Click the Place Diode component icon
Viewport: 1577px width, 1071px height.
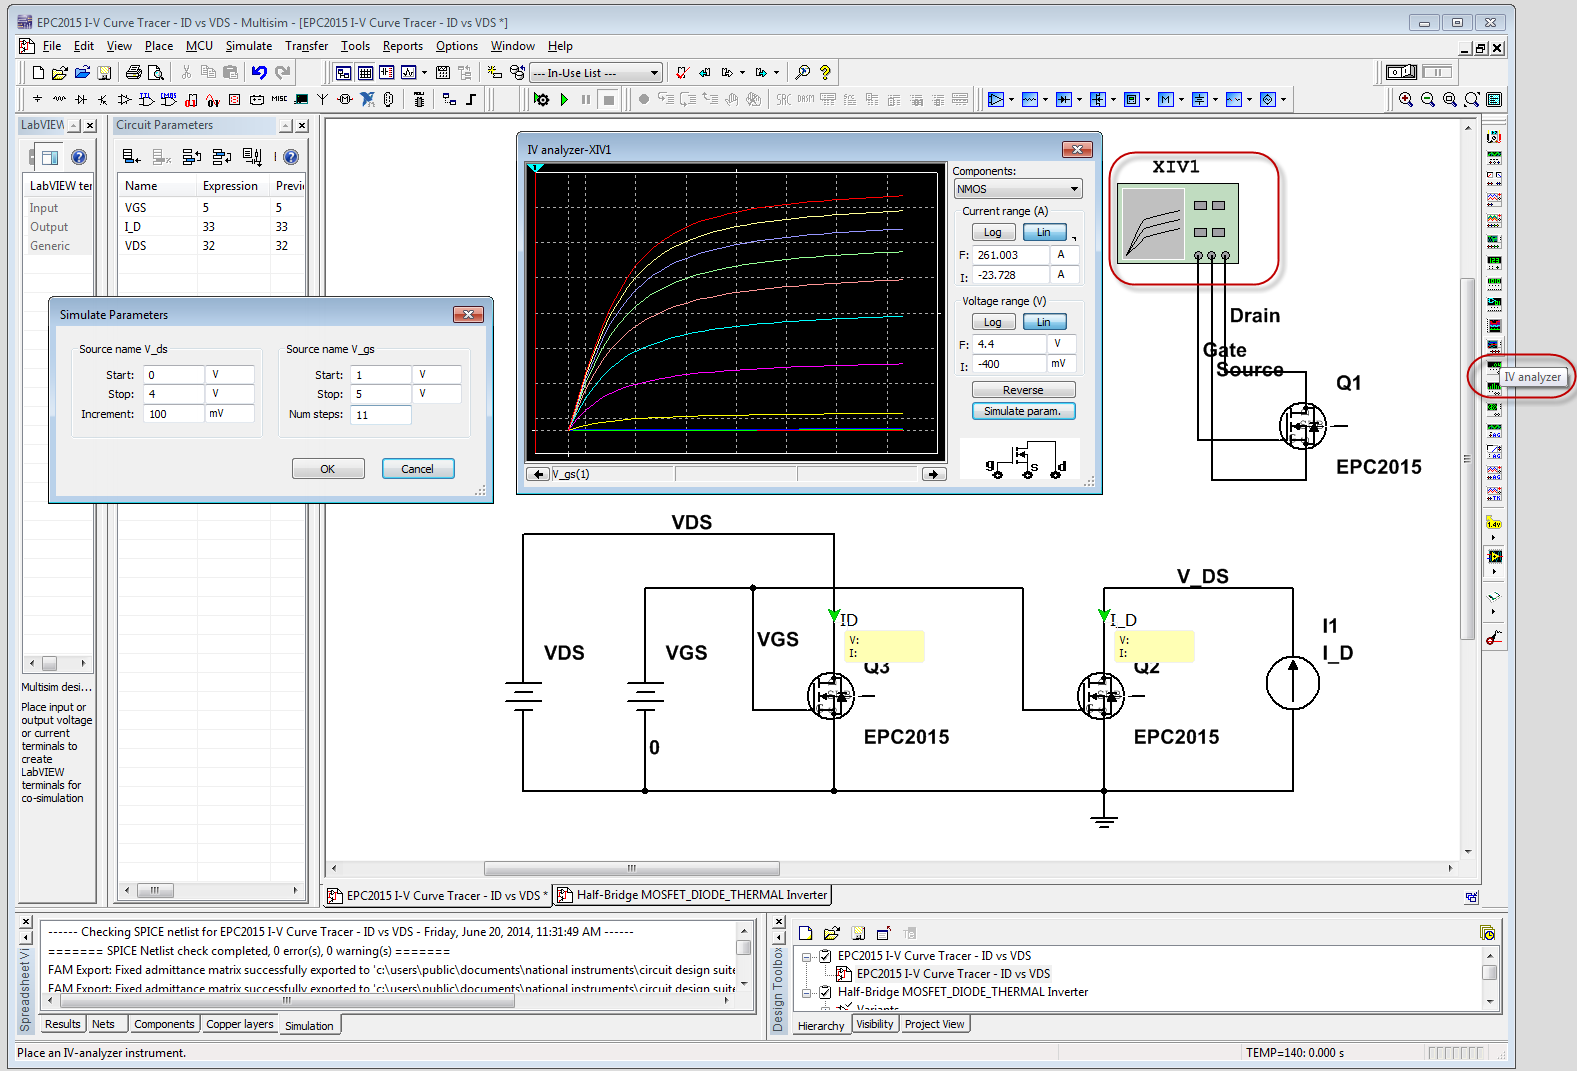pyautogui.click(x=81, y=100)
